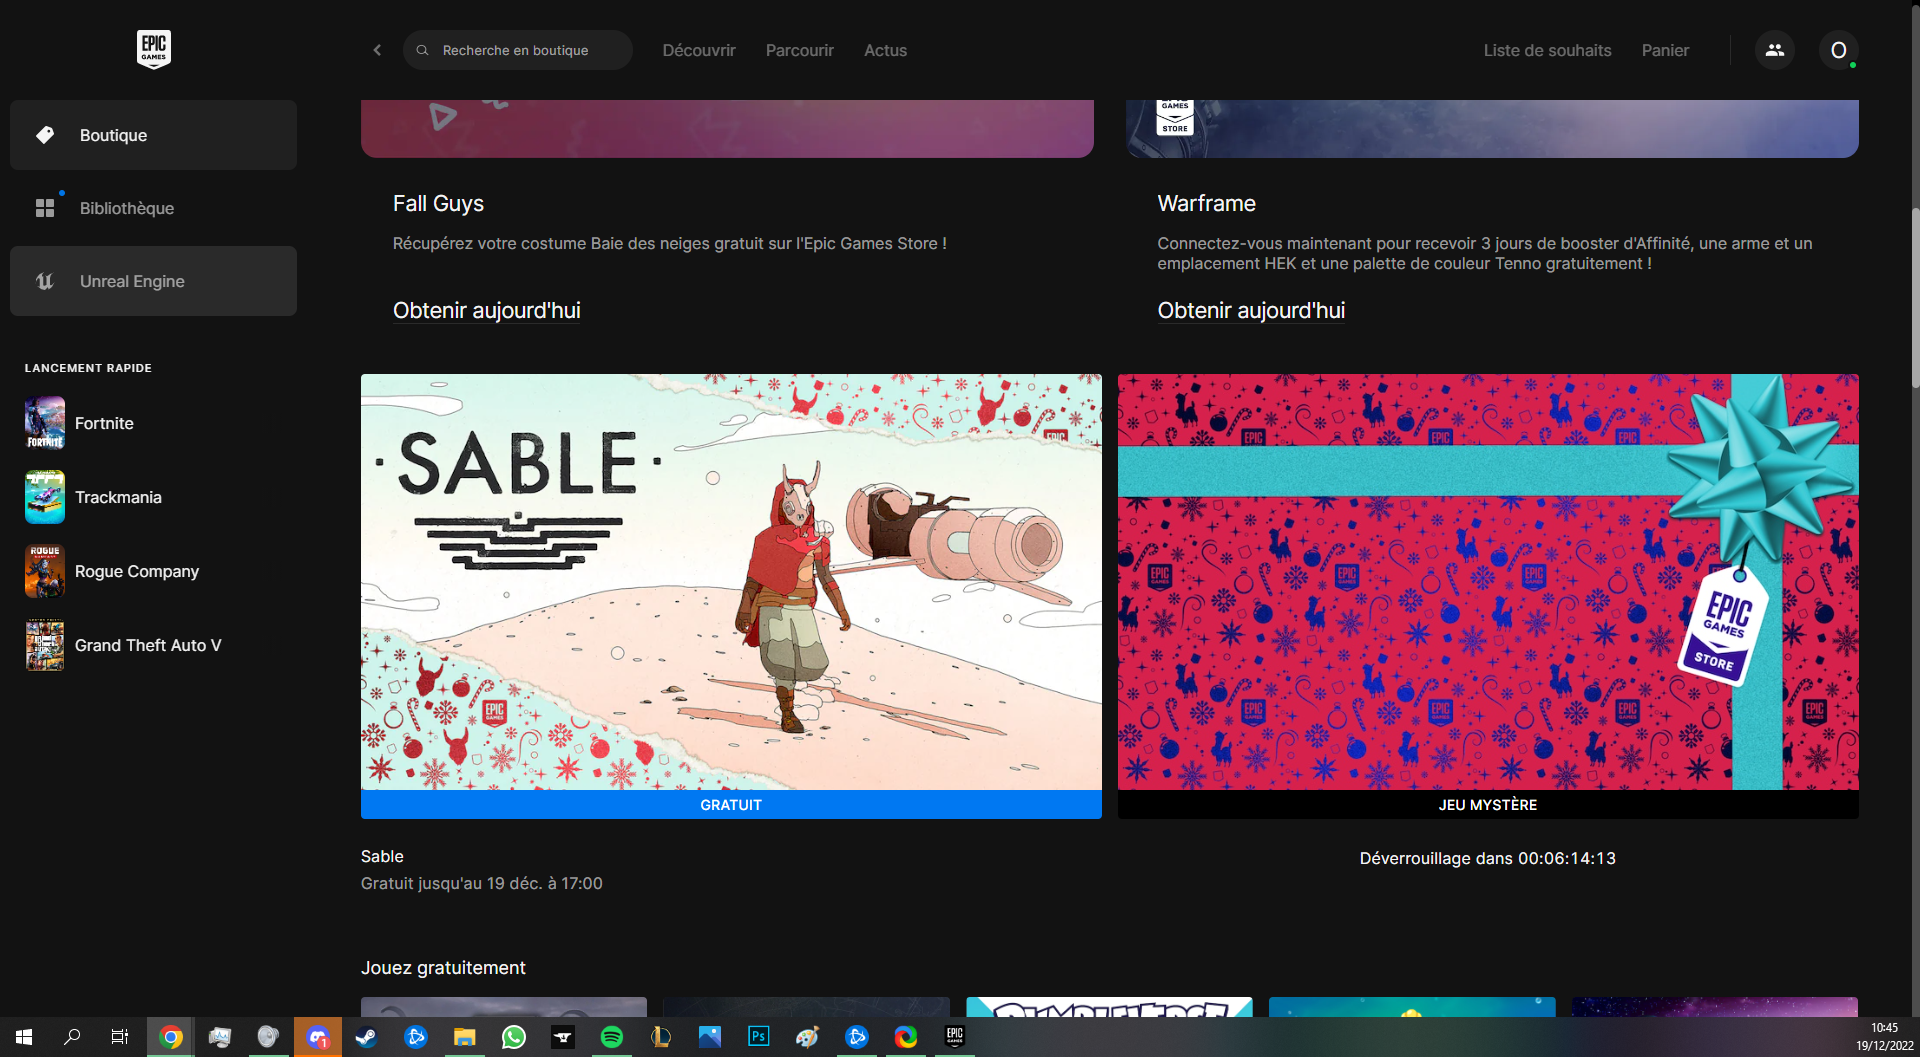
Task: Select Unreal Engine in the sidebar
Action: point(132,281)
